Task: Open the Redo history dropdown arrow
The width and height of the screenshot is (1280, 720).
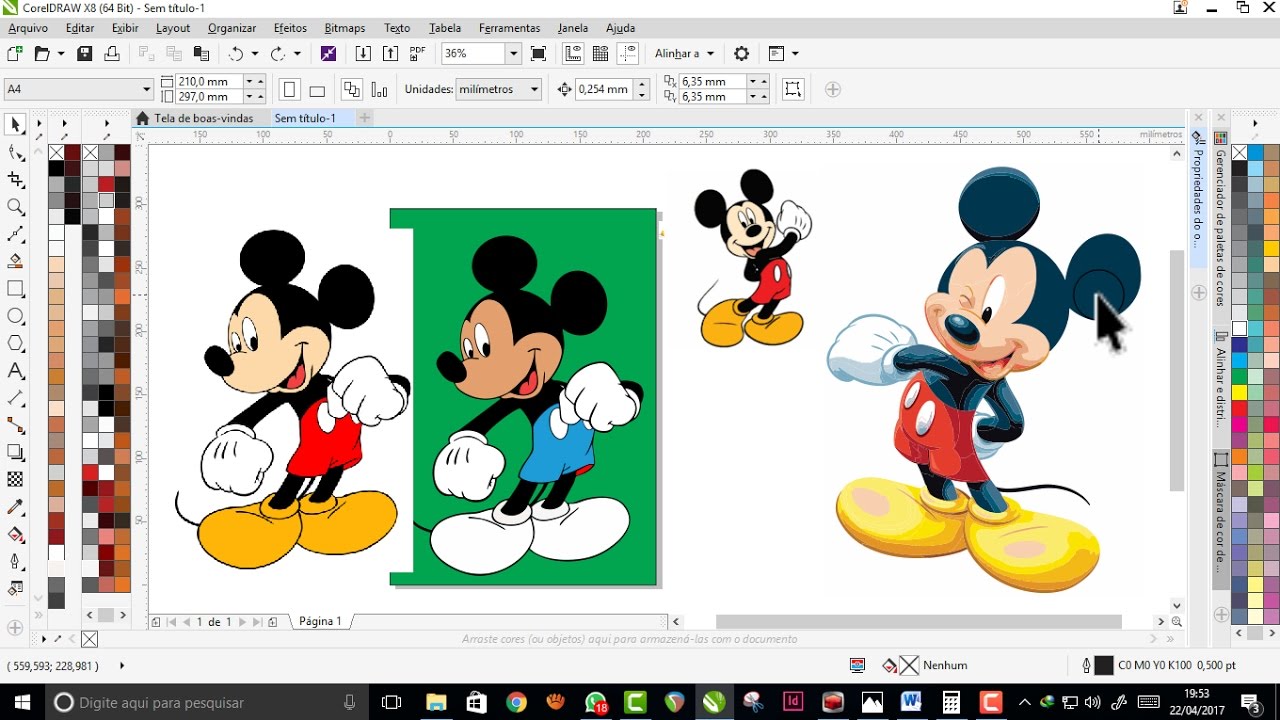Action: click(x=297, y=53)
